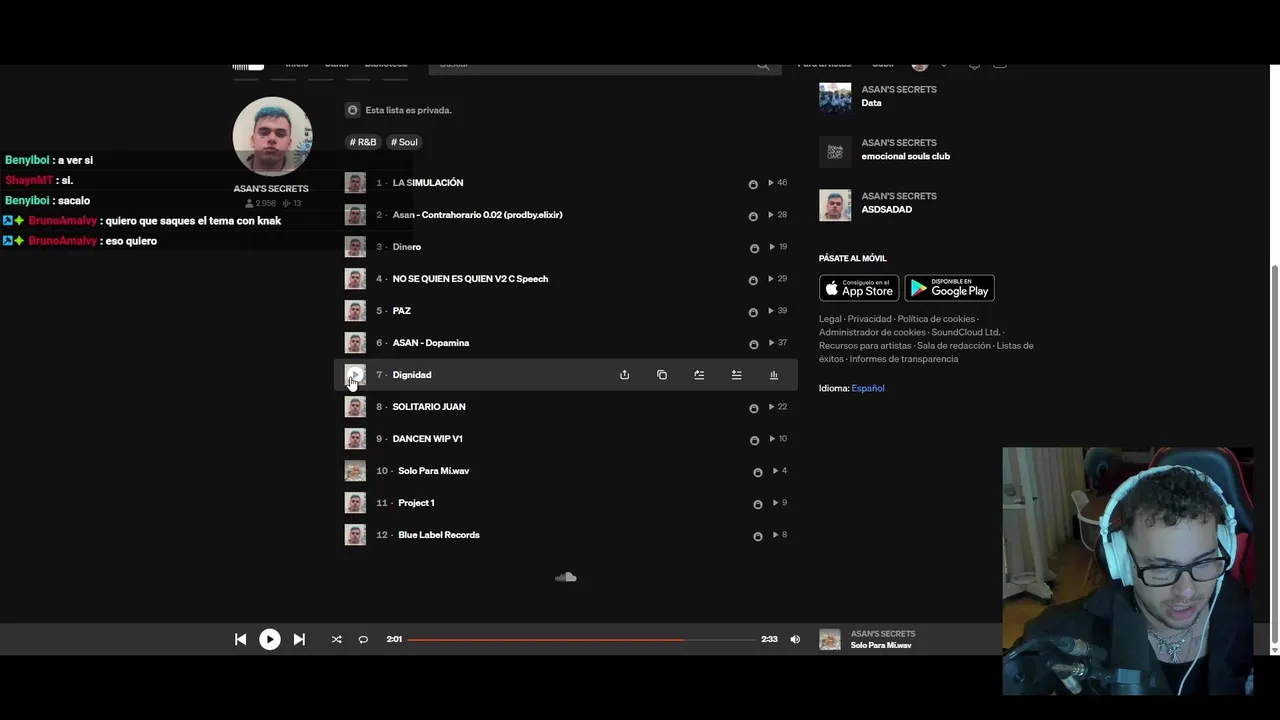The height and width of the screenshot is (720, 1280).
Task: Open Recursos para artistas footer link
Action: pos(865,345)
